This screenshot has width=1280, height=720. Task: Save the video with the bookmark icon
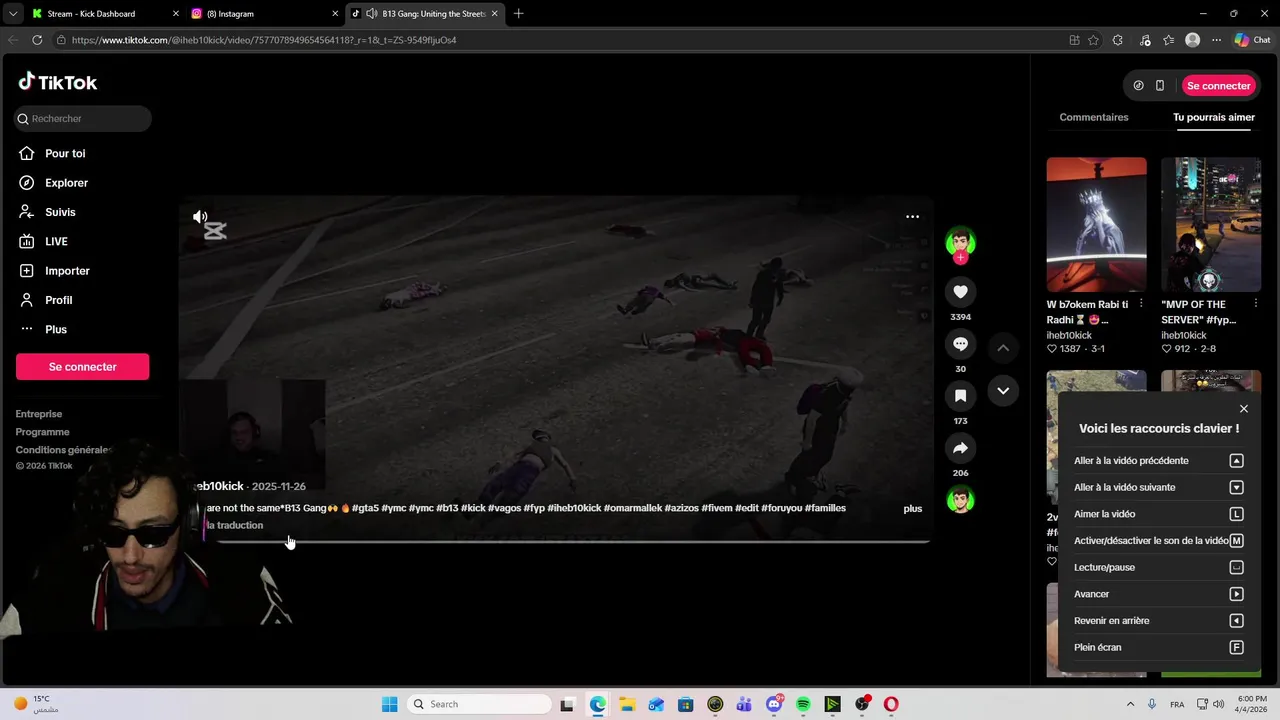pyautogui.click(x=960, y=396)
